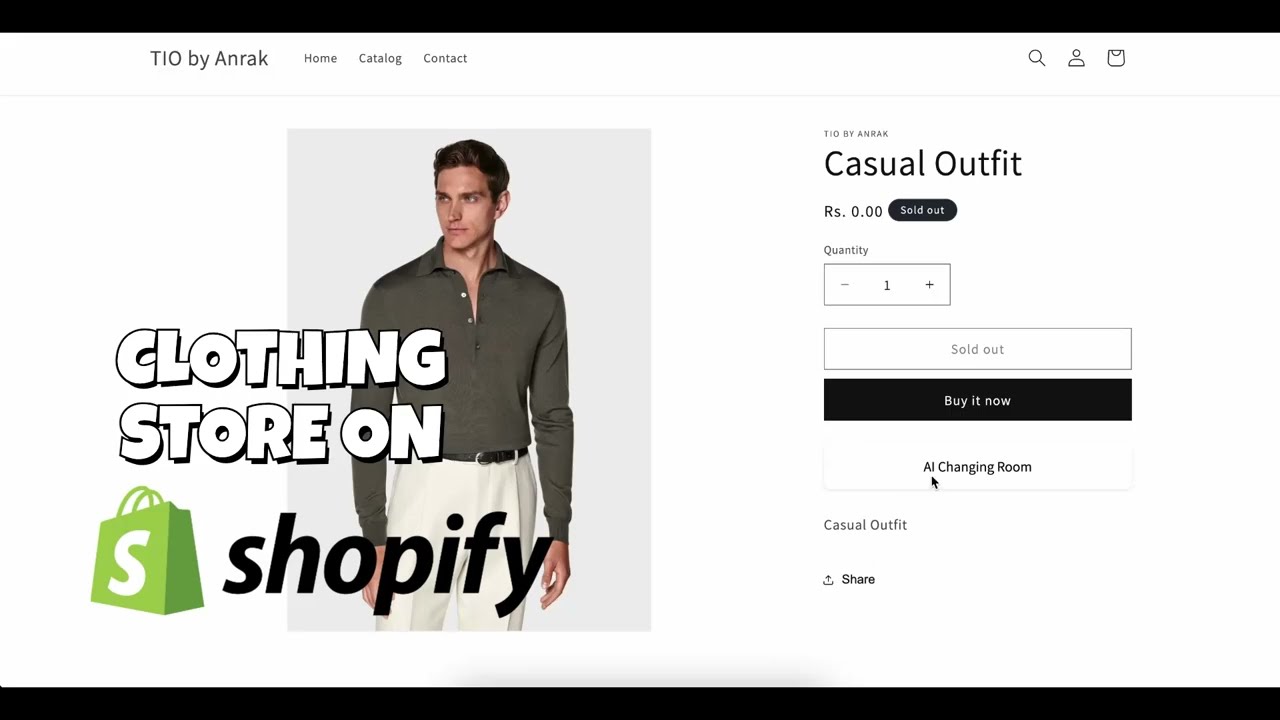Select the quantity number input field
The image size is (1280, 720).
coord(887,285)
